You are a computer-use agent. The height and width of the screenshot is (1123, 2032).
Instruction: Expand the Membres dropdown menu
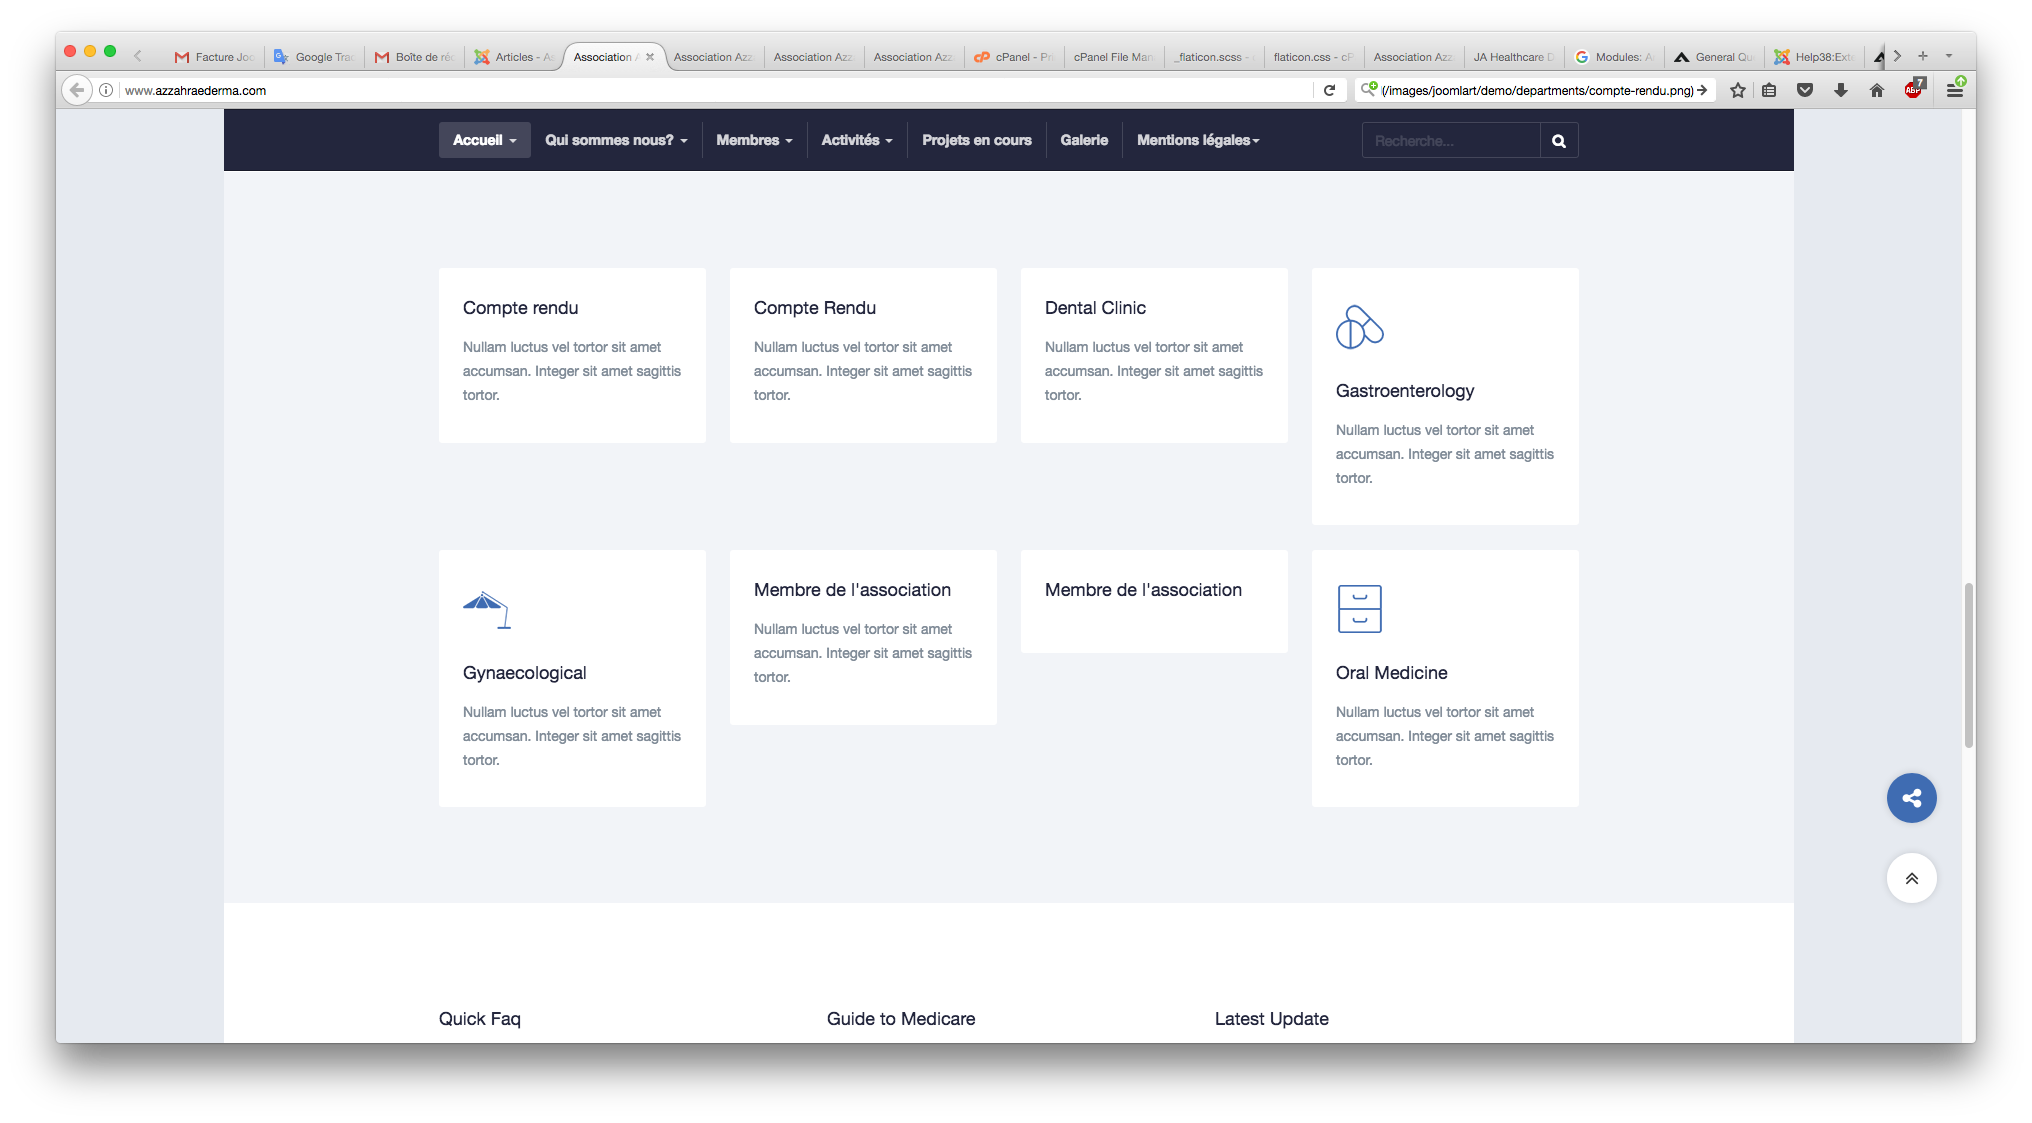click(x=754, y=140)
